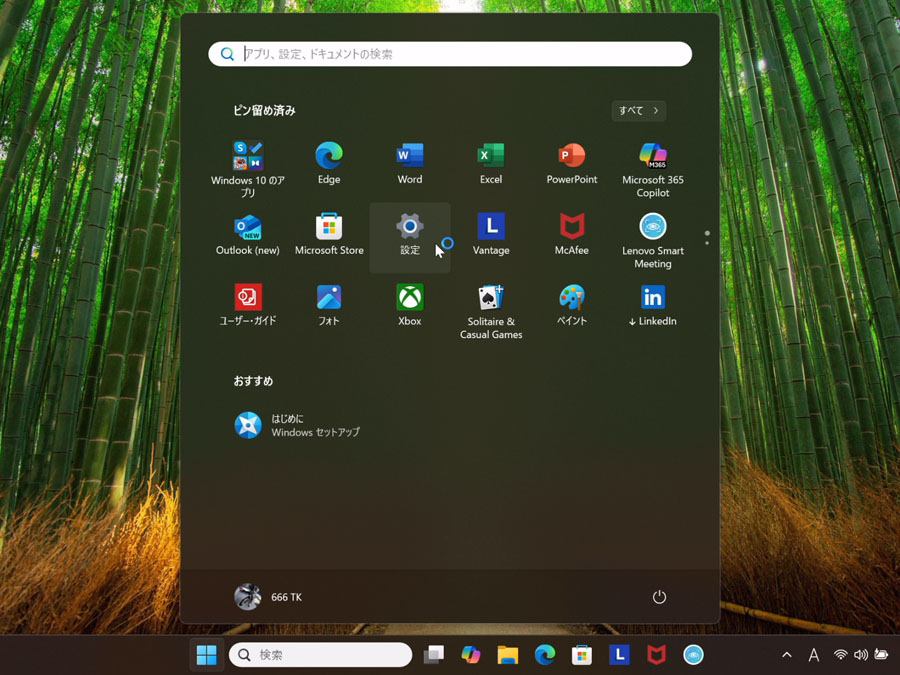Open Solitaire & Casual Games
The width and height of the screenshot is (900, 675).
[491, 312]
